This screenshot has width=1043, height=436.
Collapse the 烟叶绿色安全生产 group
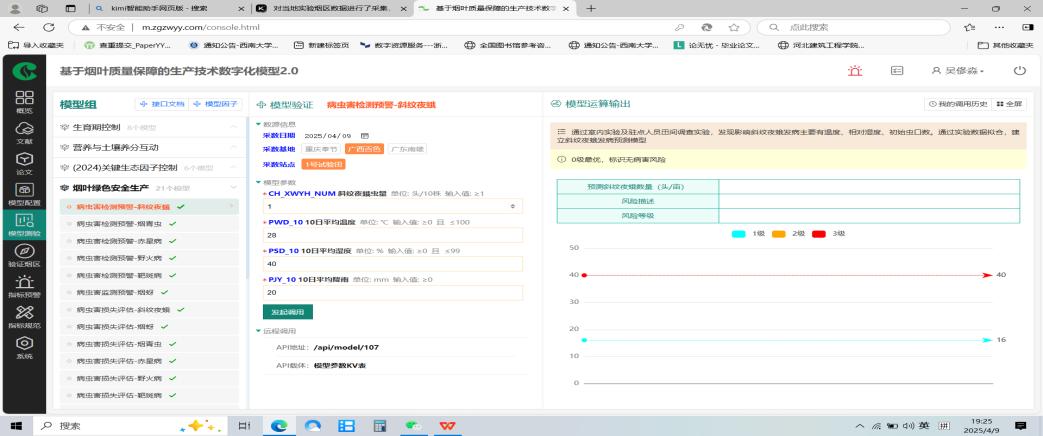(148, 188)
